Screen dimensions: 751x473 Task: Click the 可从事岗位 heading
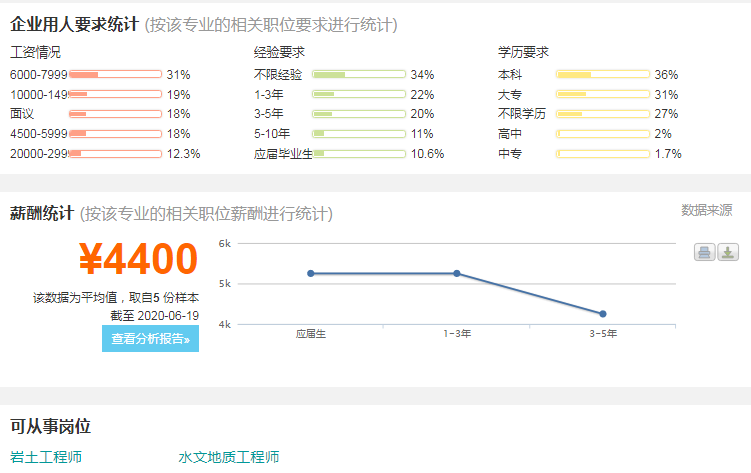coord(50,426)
